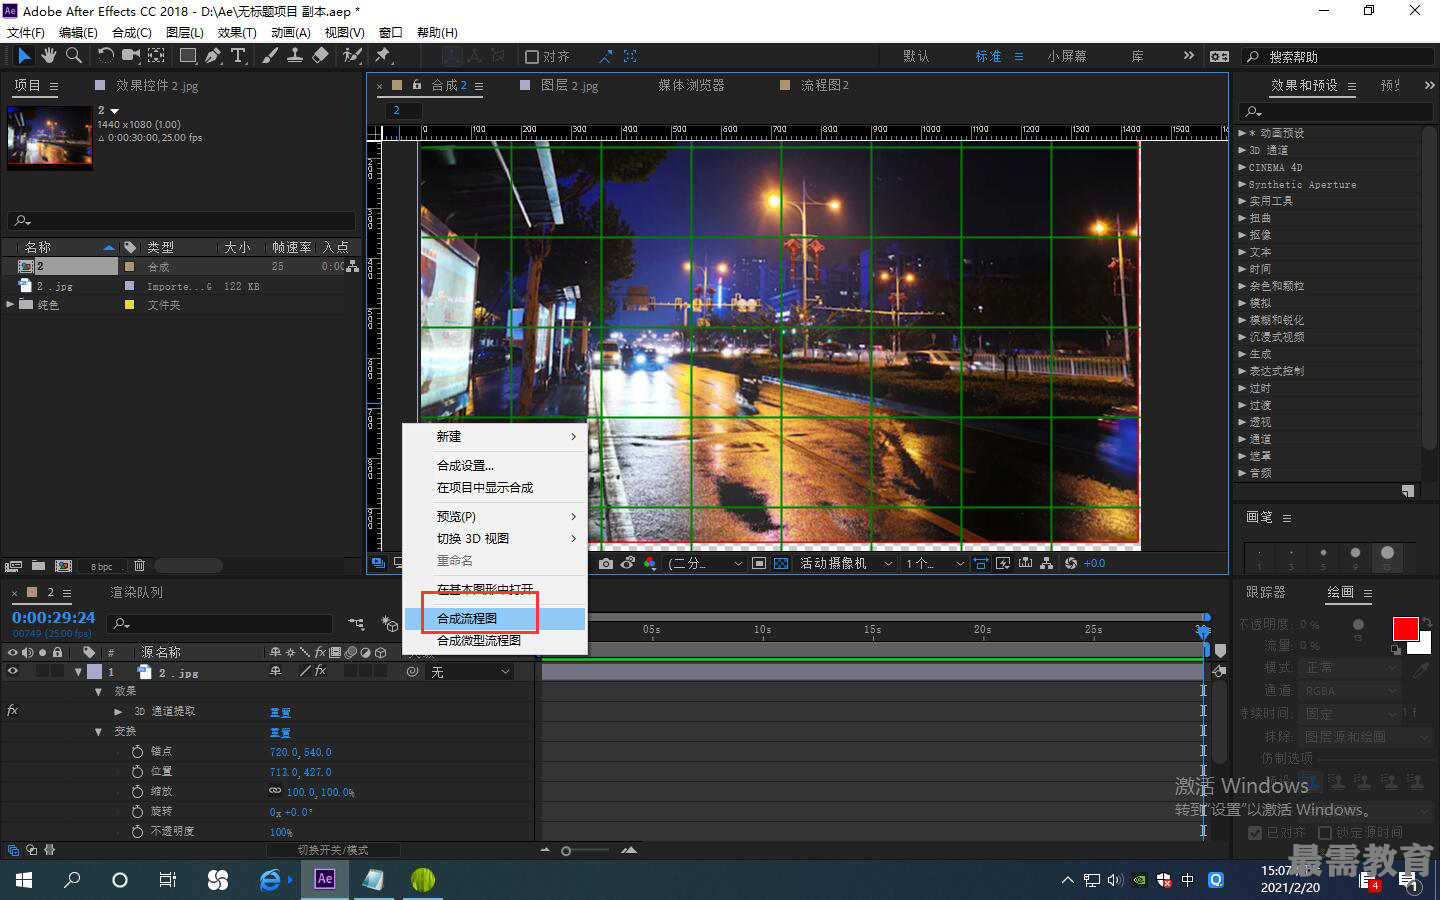Screen dimensions: 1440x900
Task: Click the composition flowchart icon in viewer
Action: pyautogui.click(x=1046, y=564)
